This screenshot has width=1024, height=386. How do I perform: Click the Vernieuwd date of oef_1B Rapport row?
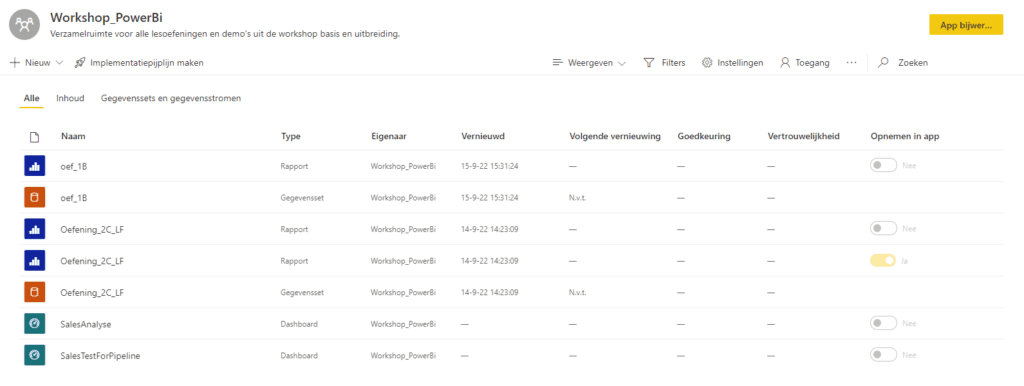[490, 166]
